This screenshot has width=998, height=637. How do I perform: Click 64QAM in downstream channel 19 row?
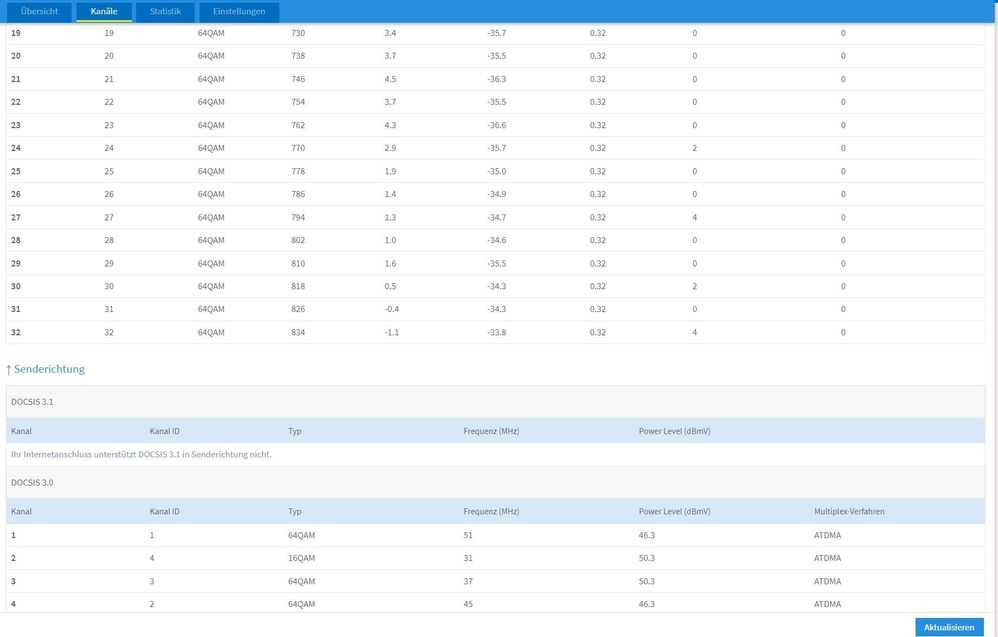(211, 32)
